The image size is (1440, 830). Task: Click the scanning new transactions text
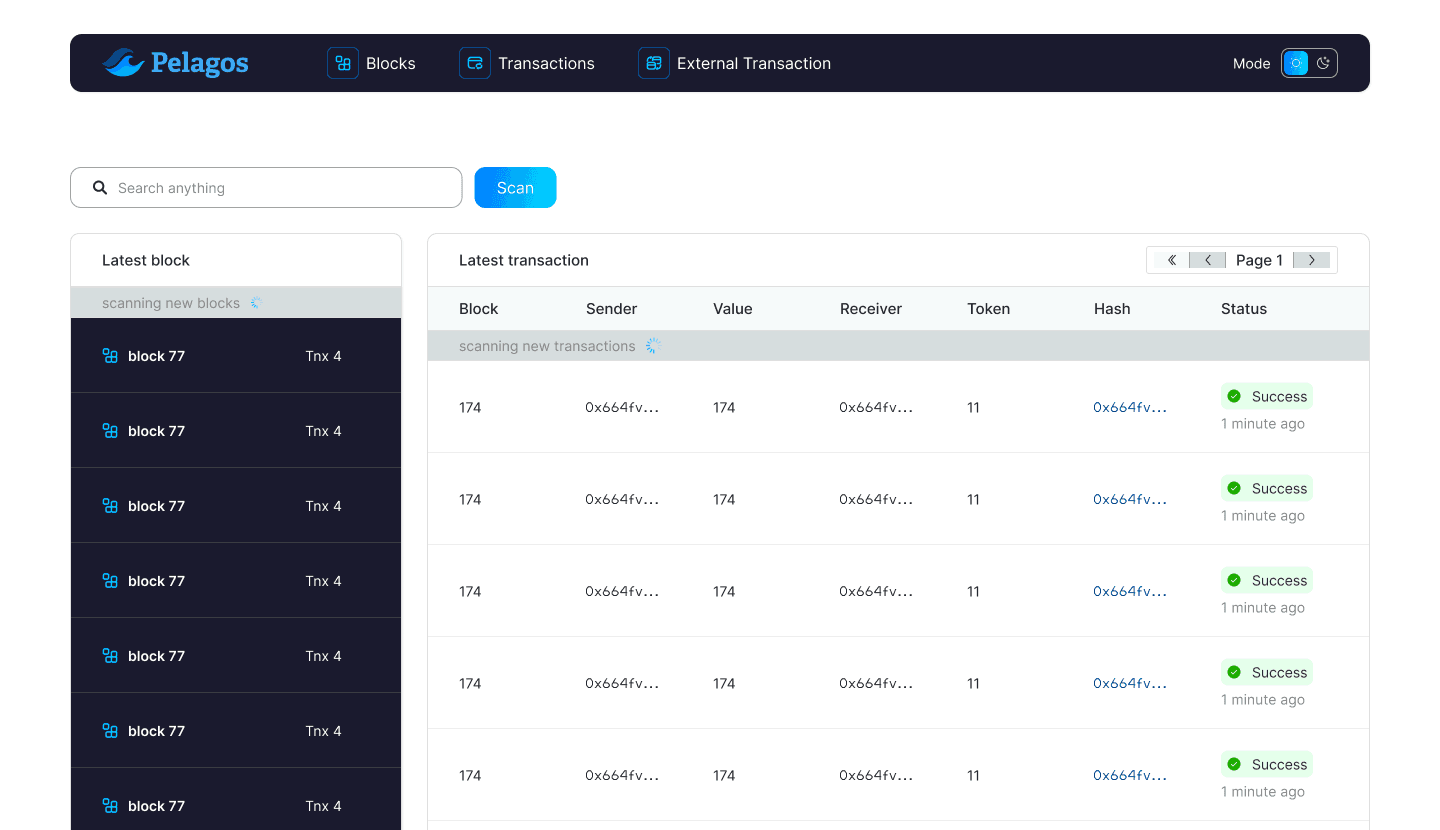pyautogui.click(x=547, y=346)
